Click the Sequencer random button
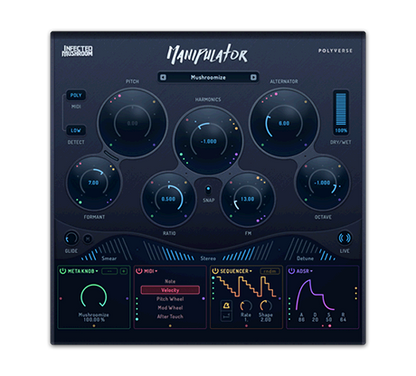Viewport: 416px width, 376px height. coord(270,271)
